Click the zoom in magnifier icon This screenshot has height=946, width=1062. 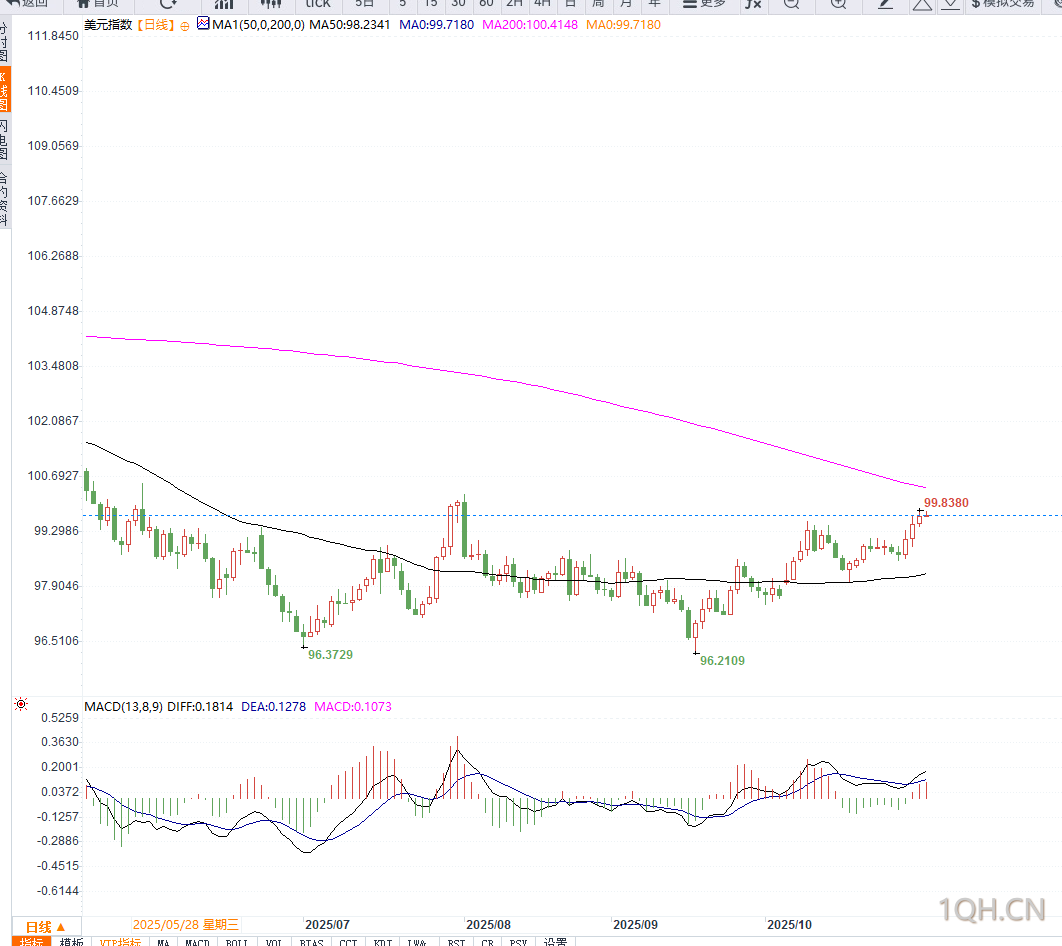(x=838, y=4)
